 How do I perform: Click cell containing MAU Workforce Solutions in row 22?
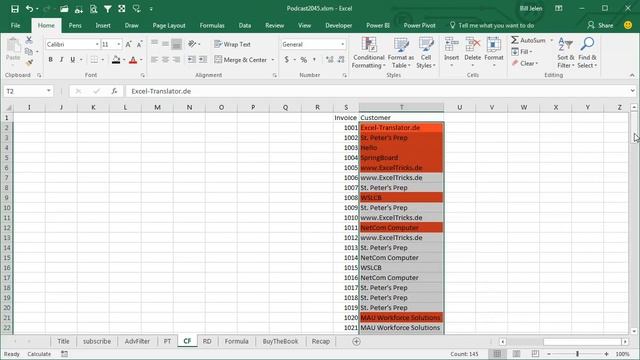(x=402, y=328)
